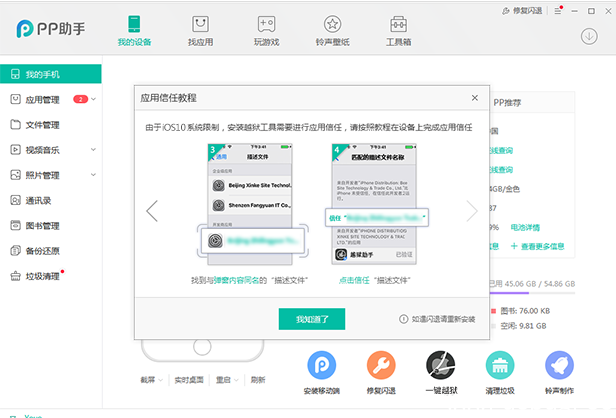Switch to the 找应用 tab
This screenshot has width=616, height=418.
(x=200, y=31)
